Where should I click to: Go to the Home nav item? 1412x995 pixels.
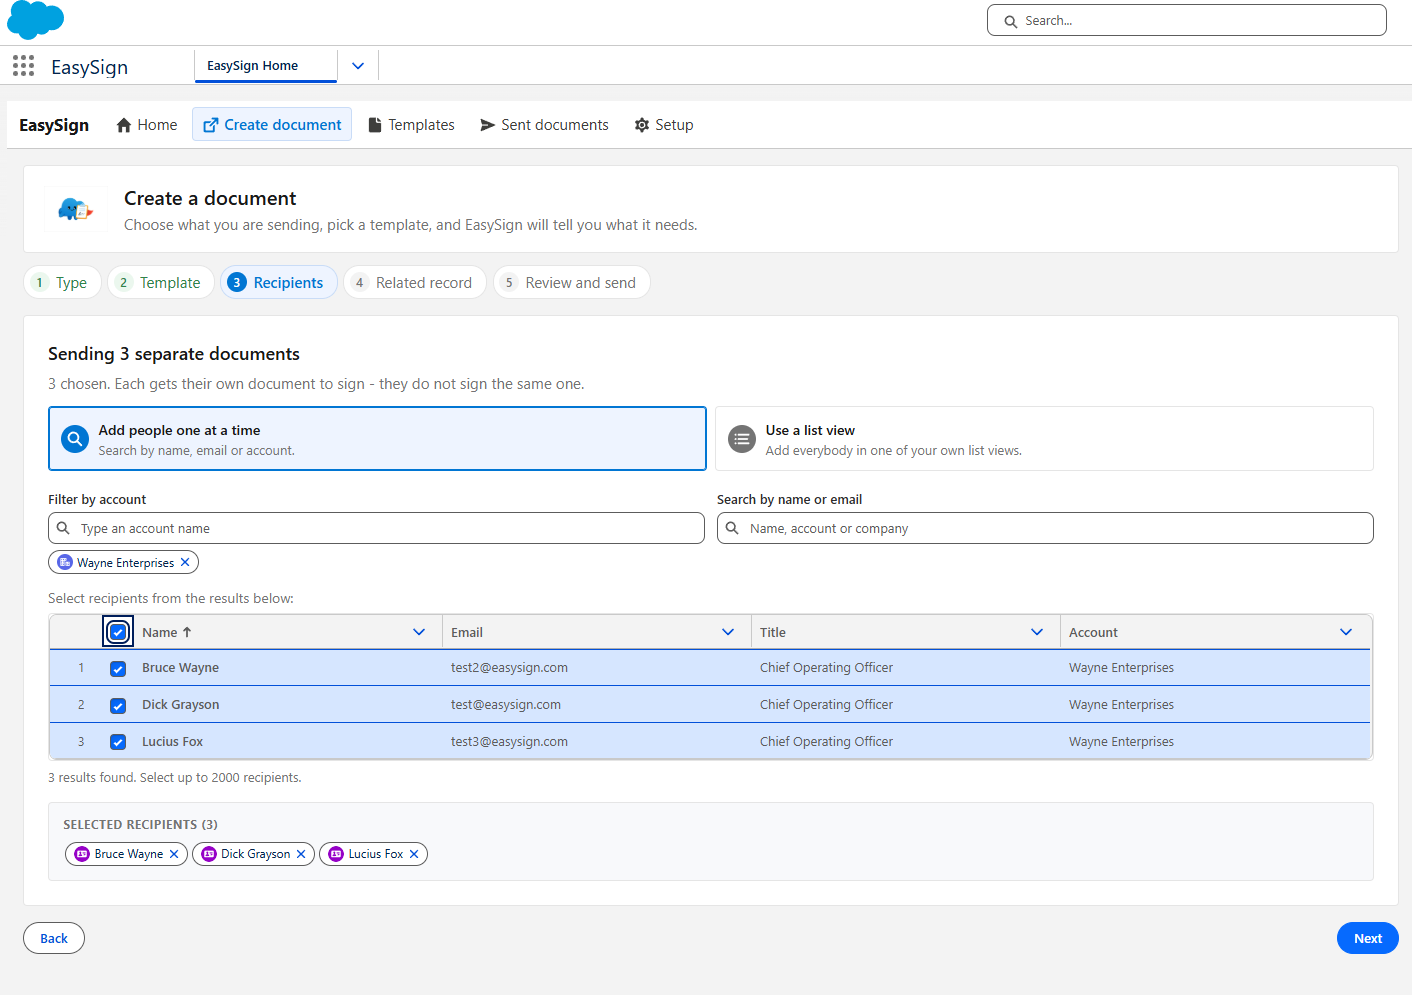147,125
